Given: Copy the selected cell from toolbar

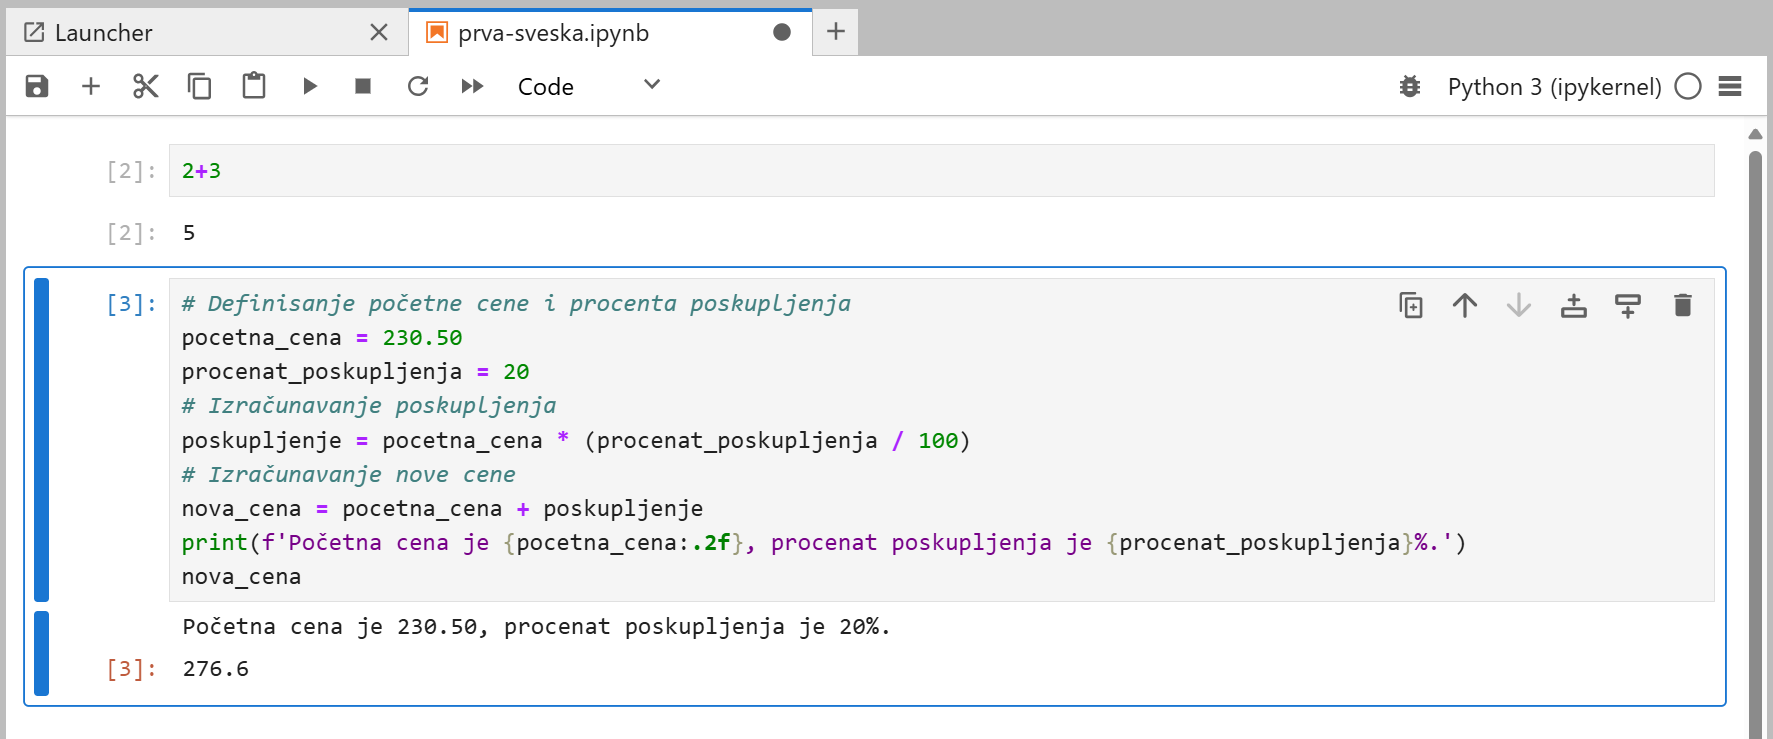Looking at the screenshot, I should (200, 86).
